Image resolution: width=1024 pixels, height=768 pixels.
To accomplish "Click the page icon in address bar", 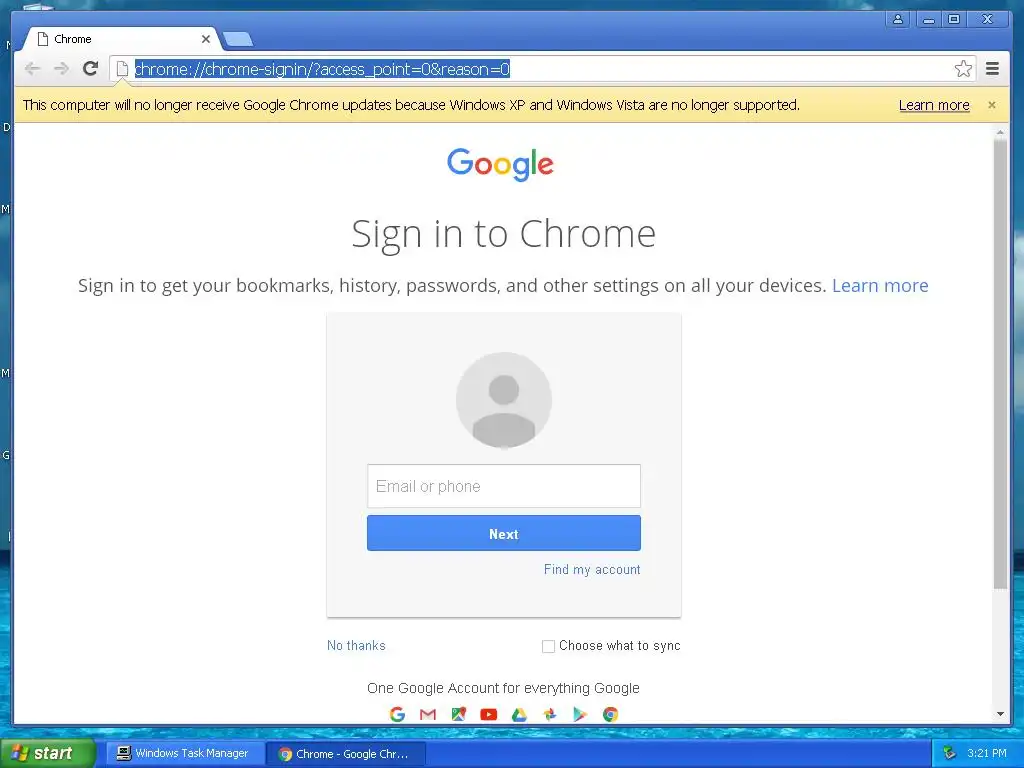I will pos(121,69).
